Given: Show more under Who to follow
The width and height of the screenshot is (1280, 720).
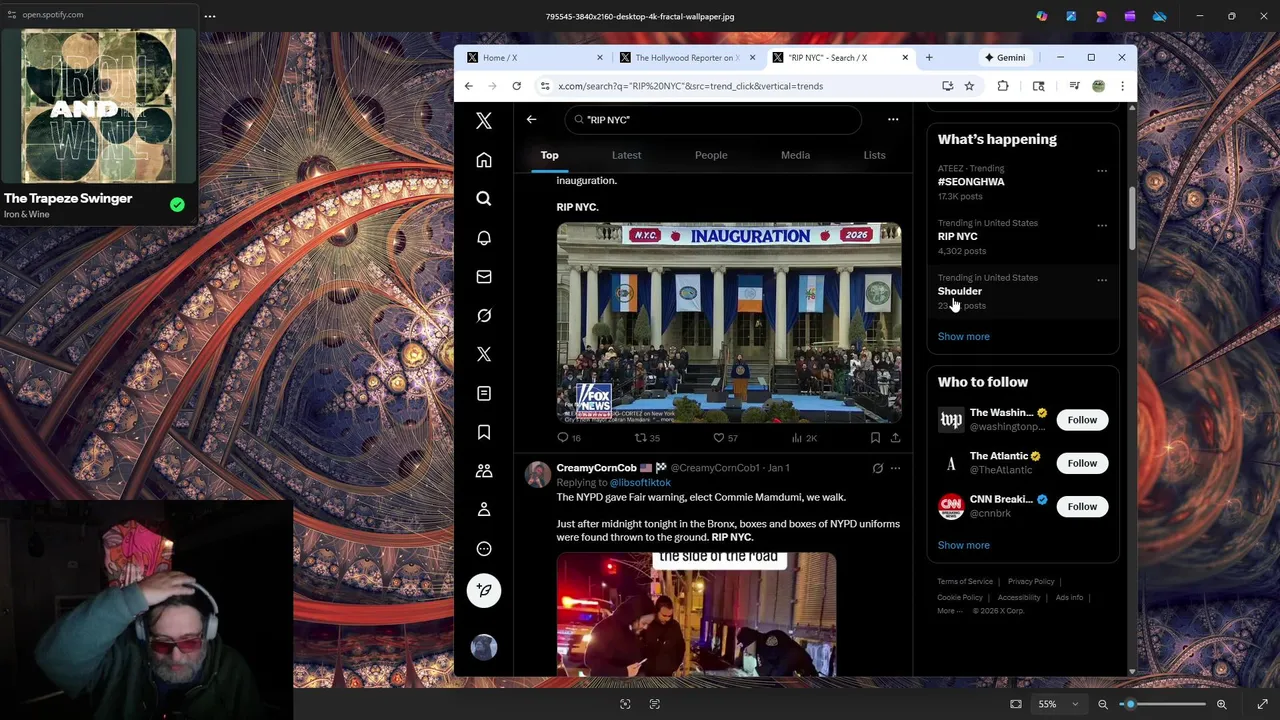Looking at the screenshot, I should tap(963, 546).
